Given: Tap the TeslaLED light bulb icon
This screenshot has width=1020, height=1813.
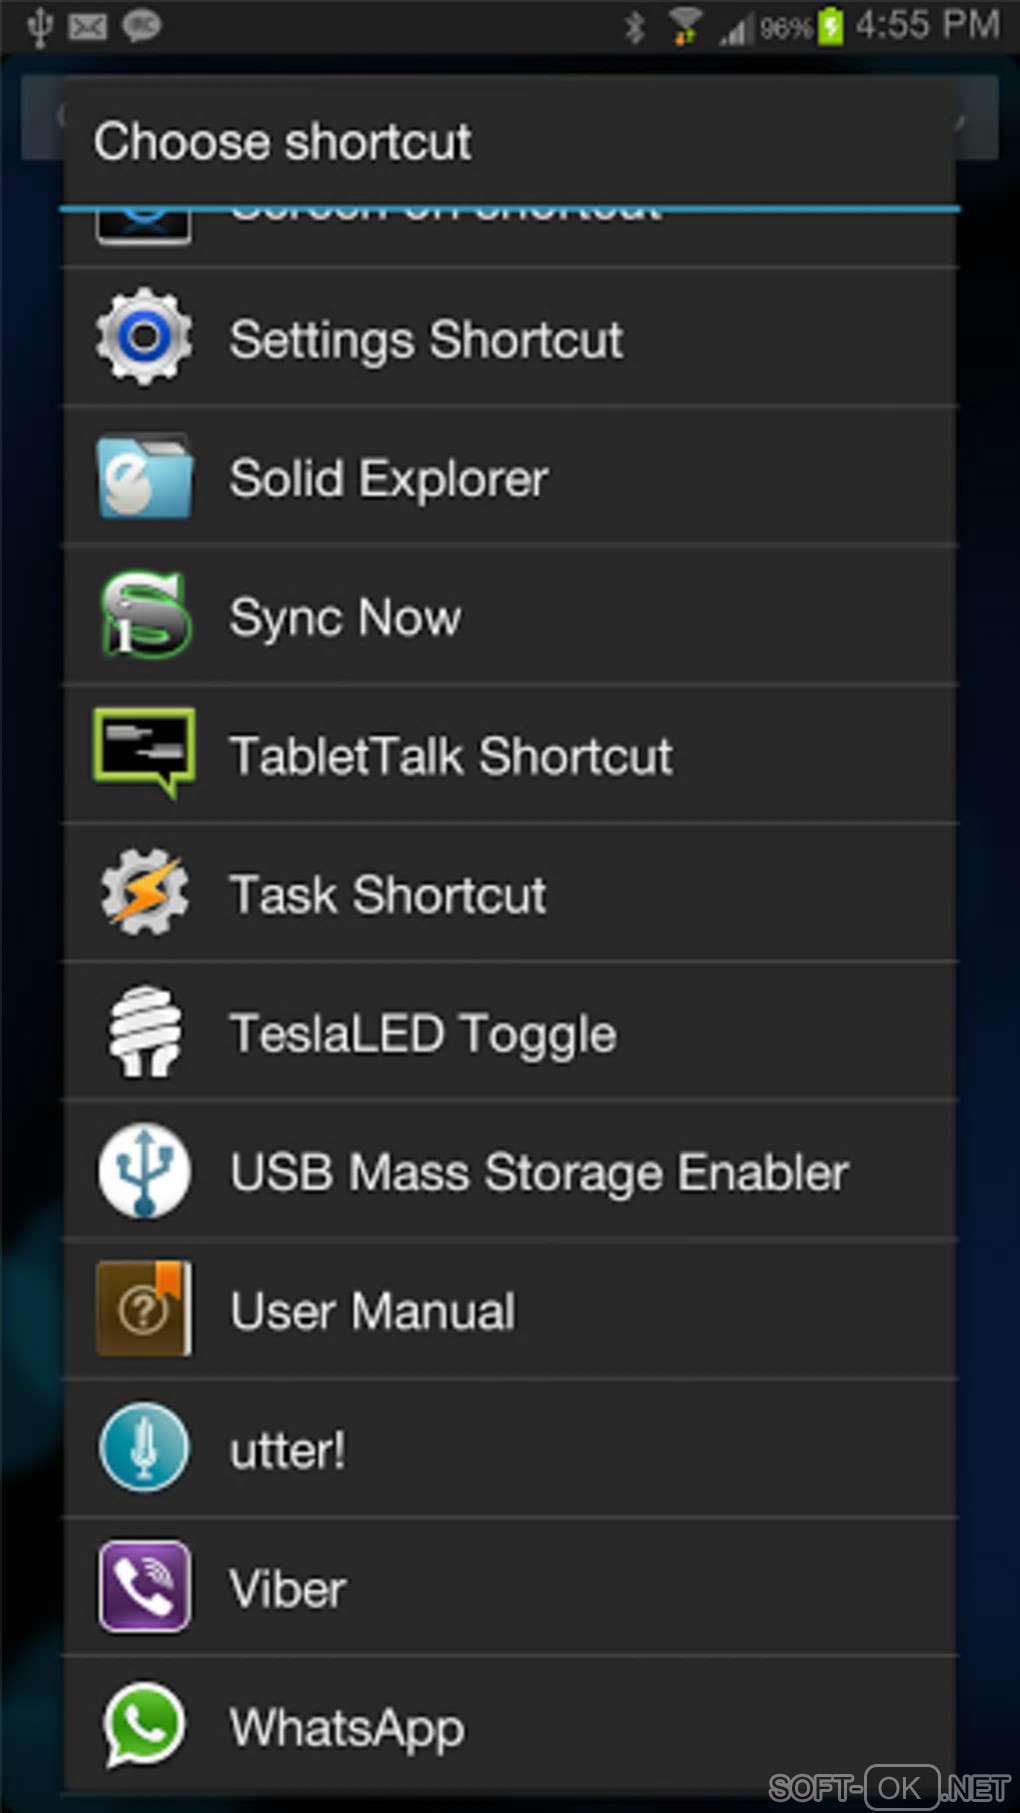Looking at the screenshot, I should tap(144, 1032).
